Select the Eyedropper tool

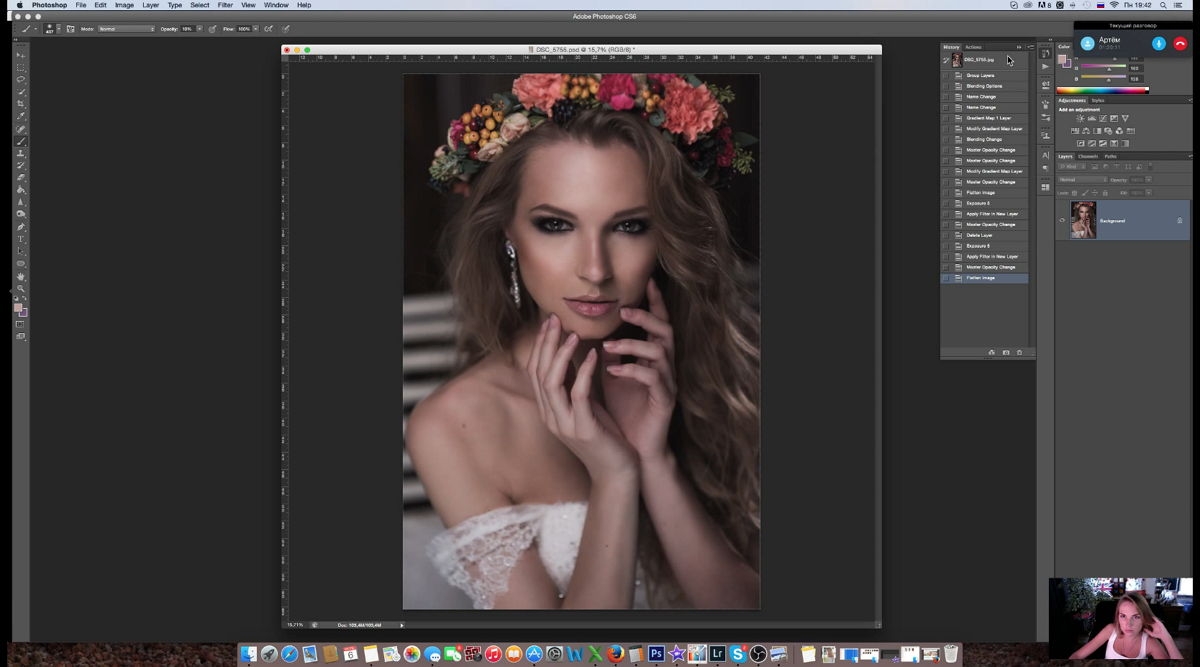tap(19, 116)
